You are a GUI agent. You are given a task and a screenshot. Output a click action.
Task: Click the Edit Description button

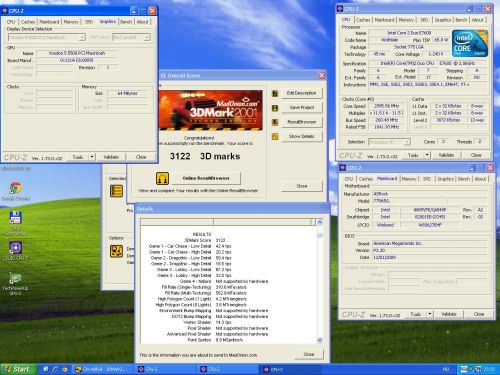pos(302,93)
